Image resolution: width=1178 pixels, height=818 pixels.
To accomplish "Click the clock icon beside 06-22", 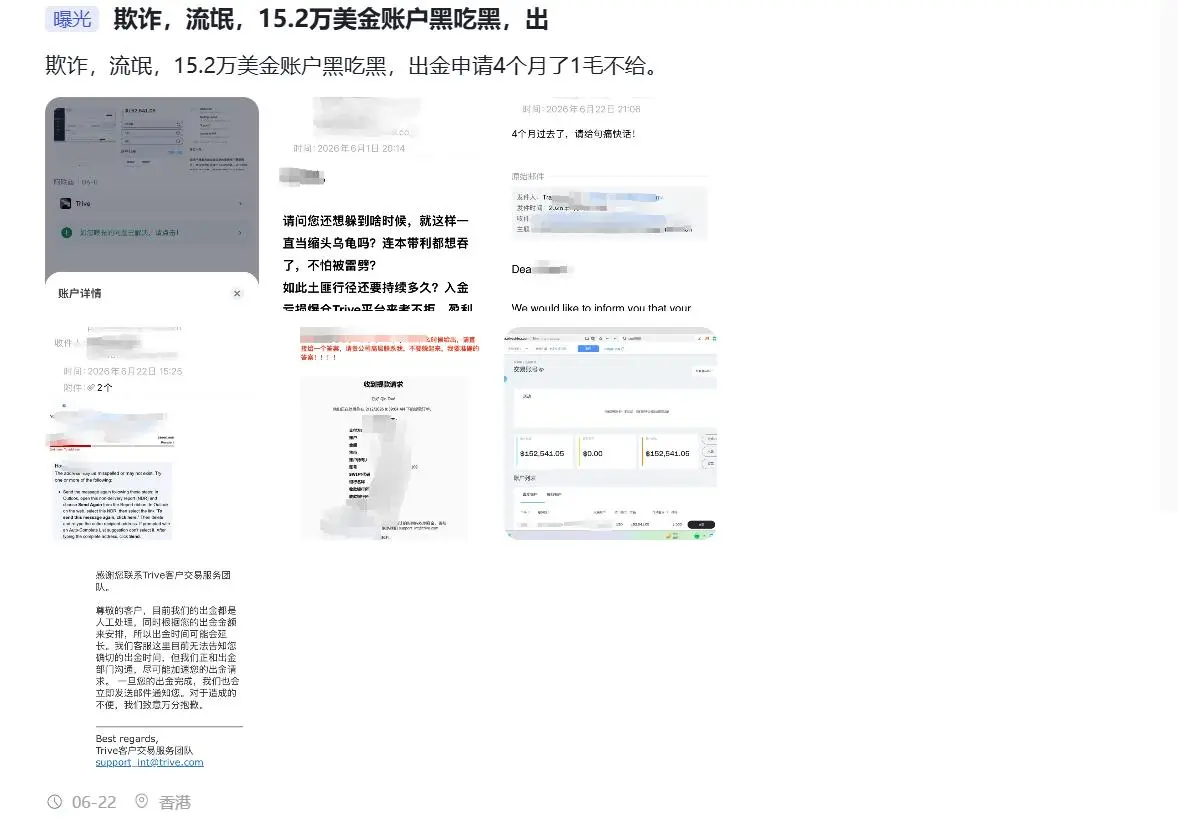I will point(55,802).
